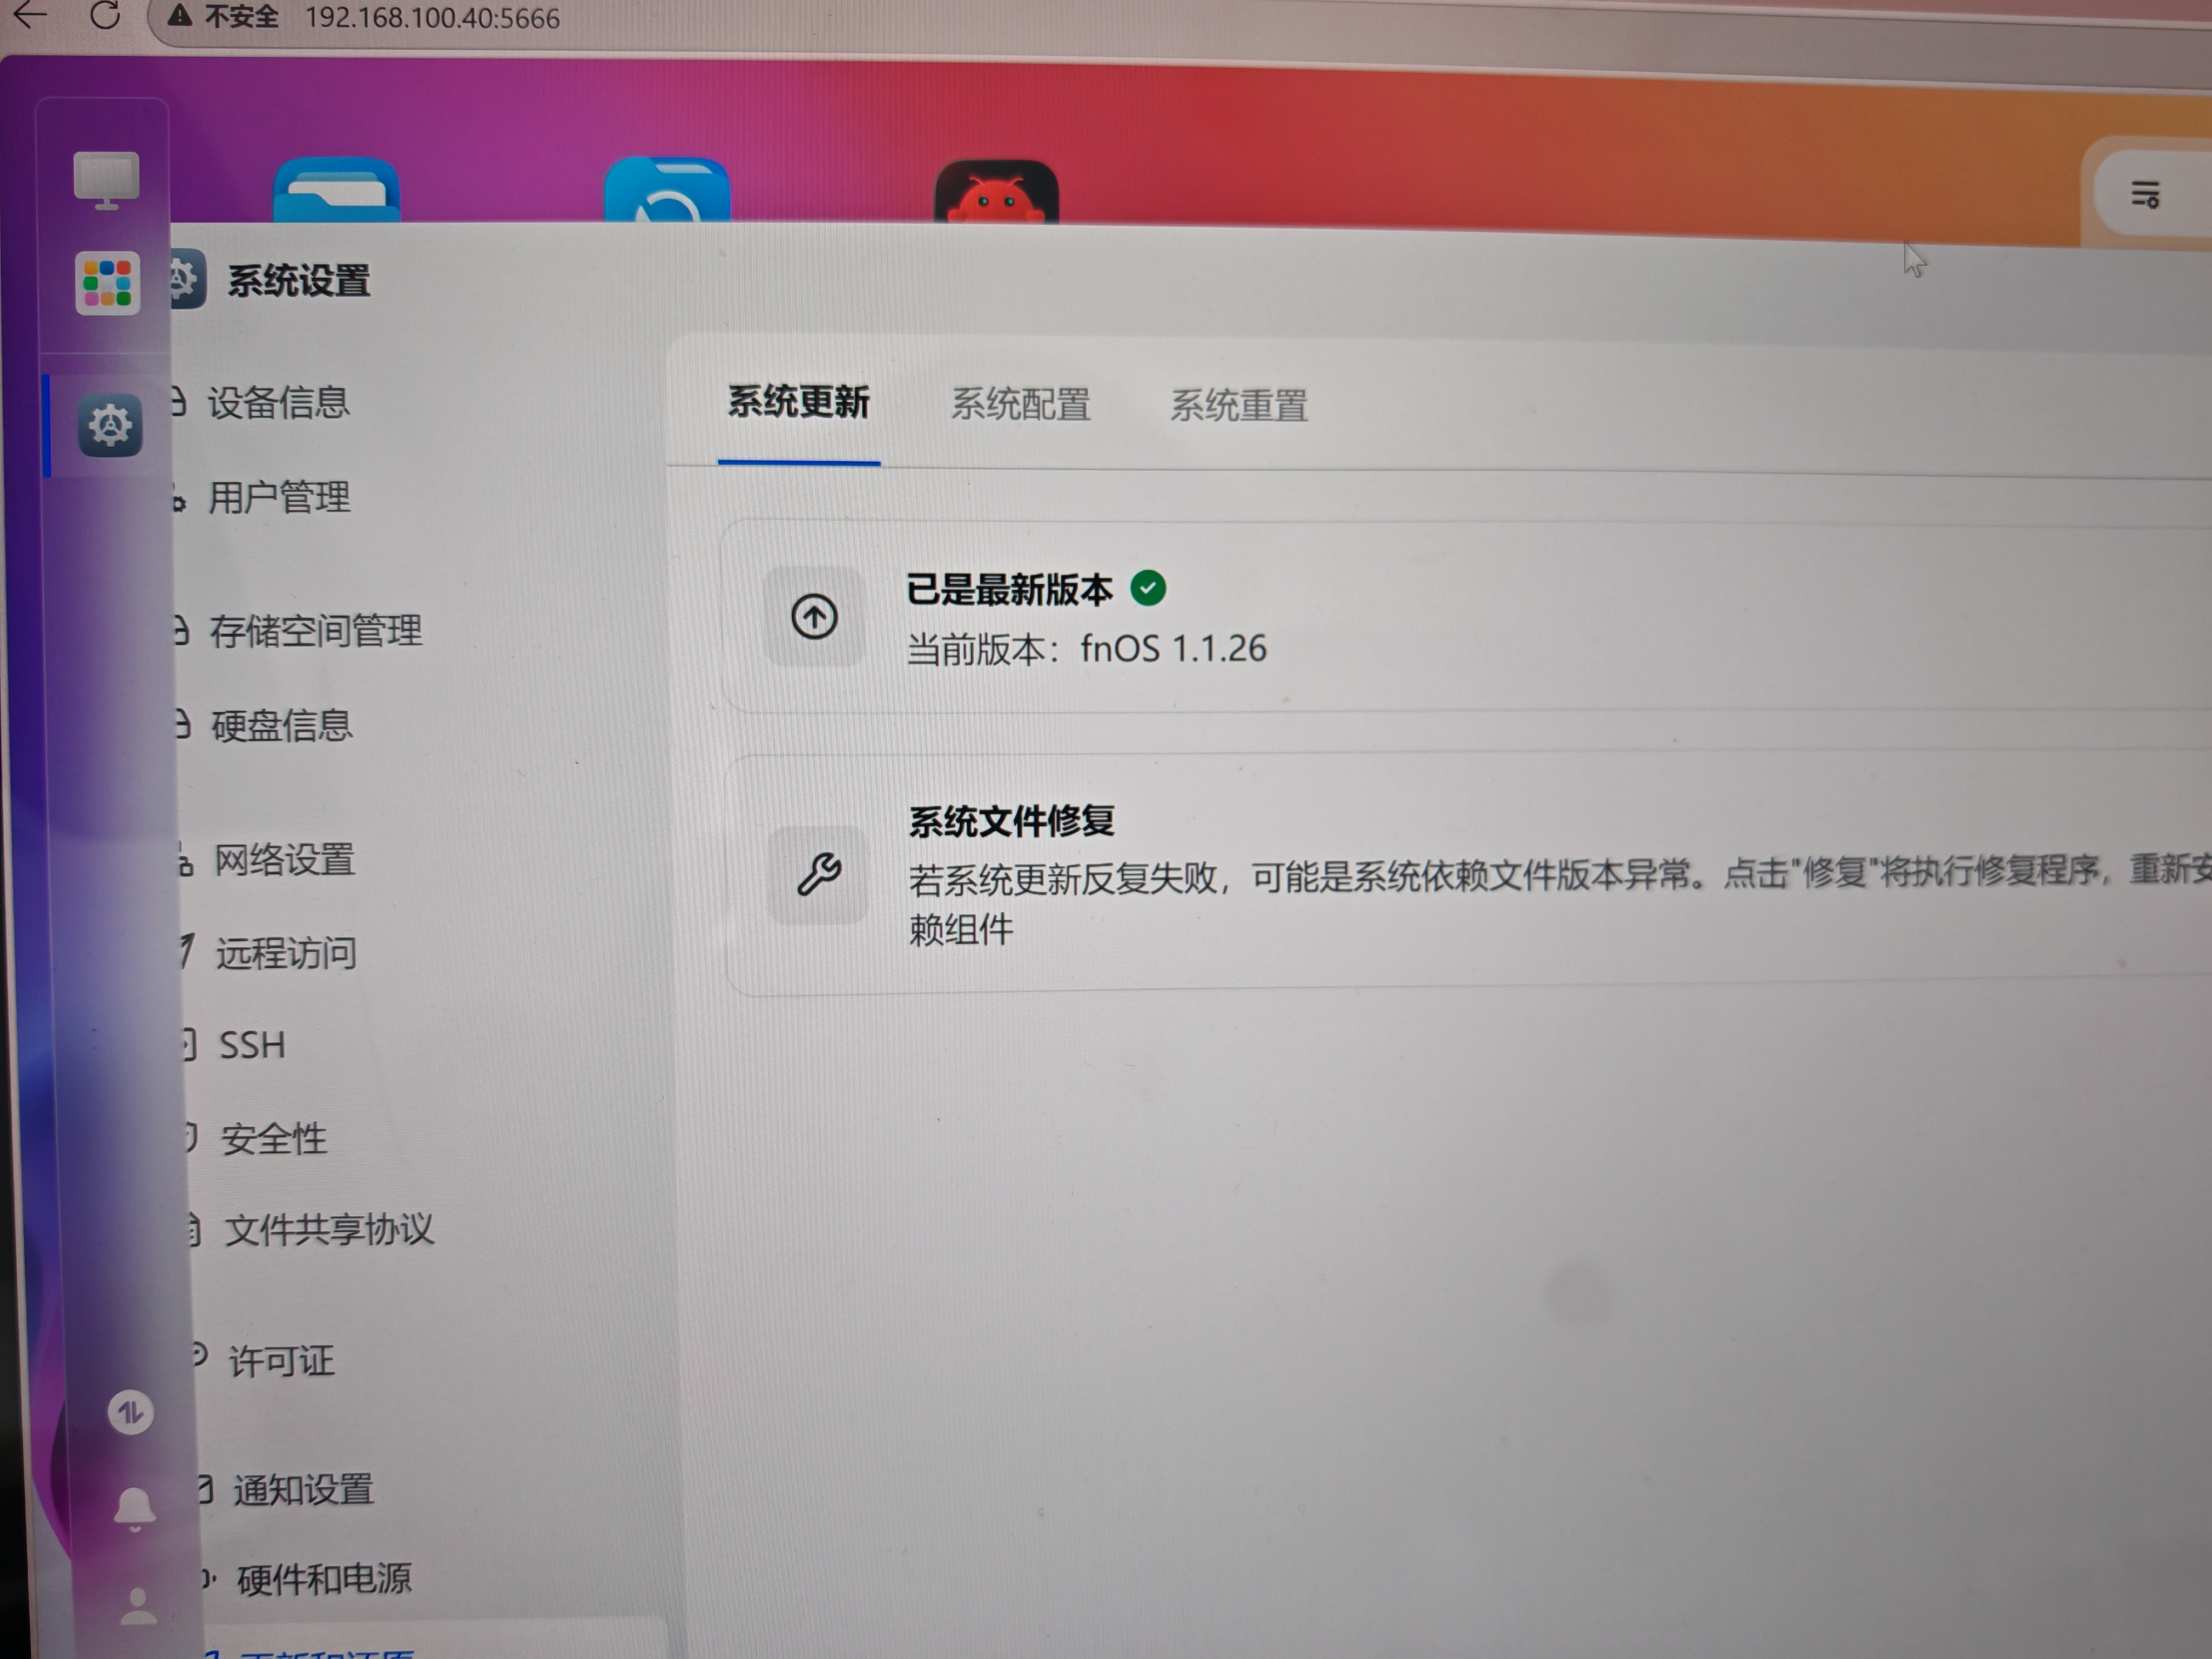This screenshot has width=2212, height=1659.
Task: Switch to the 系统配置 tab
Action: click(1020, 405)
